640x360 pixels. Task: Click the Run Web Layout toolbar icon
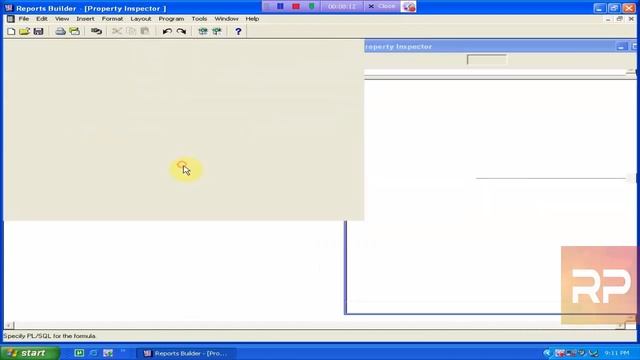[x=217, y=31]
